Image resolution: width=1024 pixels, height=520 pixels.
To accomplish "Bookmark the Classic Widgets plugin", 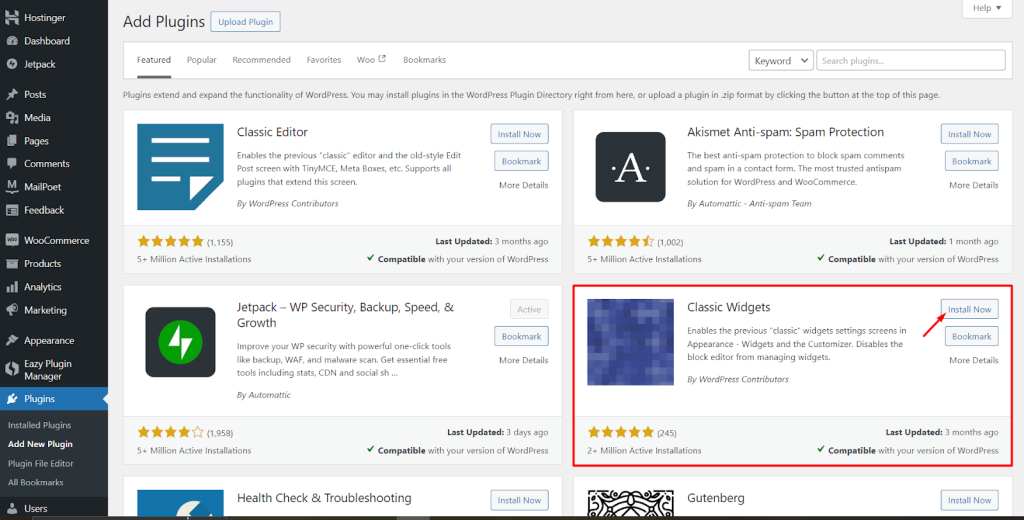I will (x=971, y=336).
